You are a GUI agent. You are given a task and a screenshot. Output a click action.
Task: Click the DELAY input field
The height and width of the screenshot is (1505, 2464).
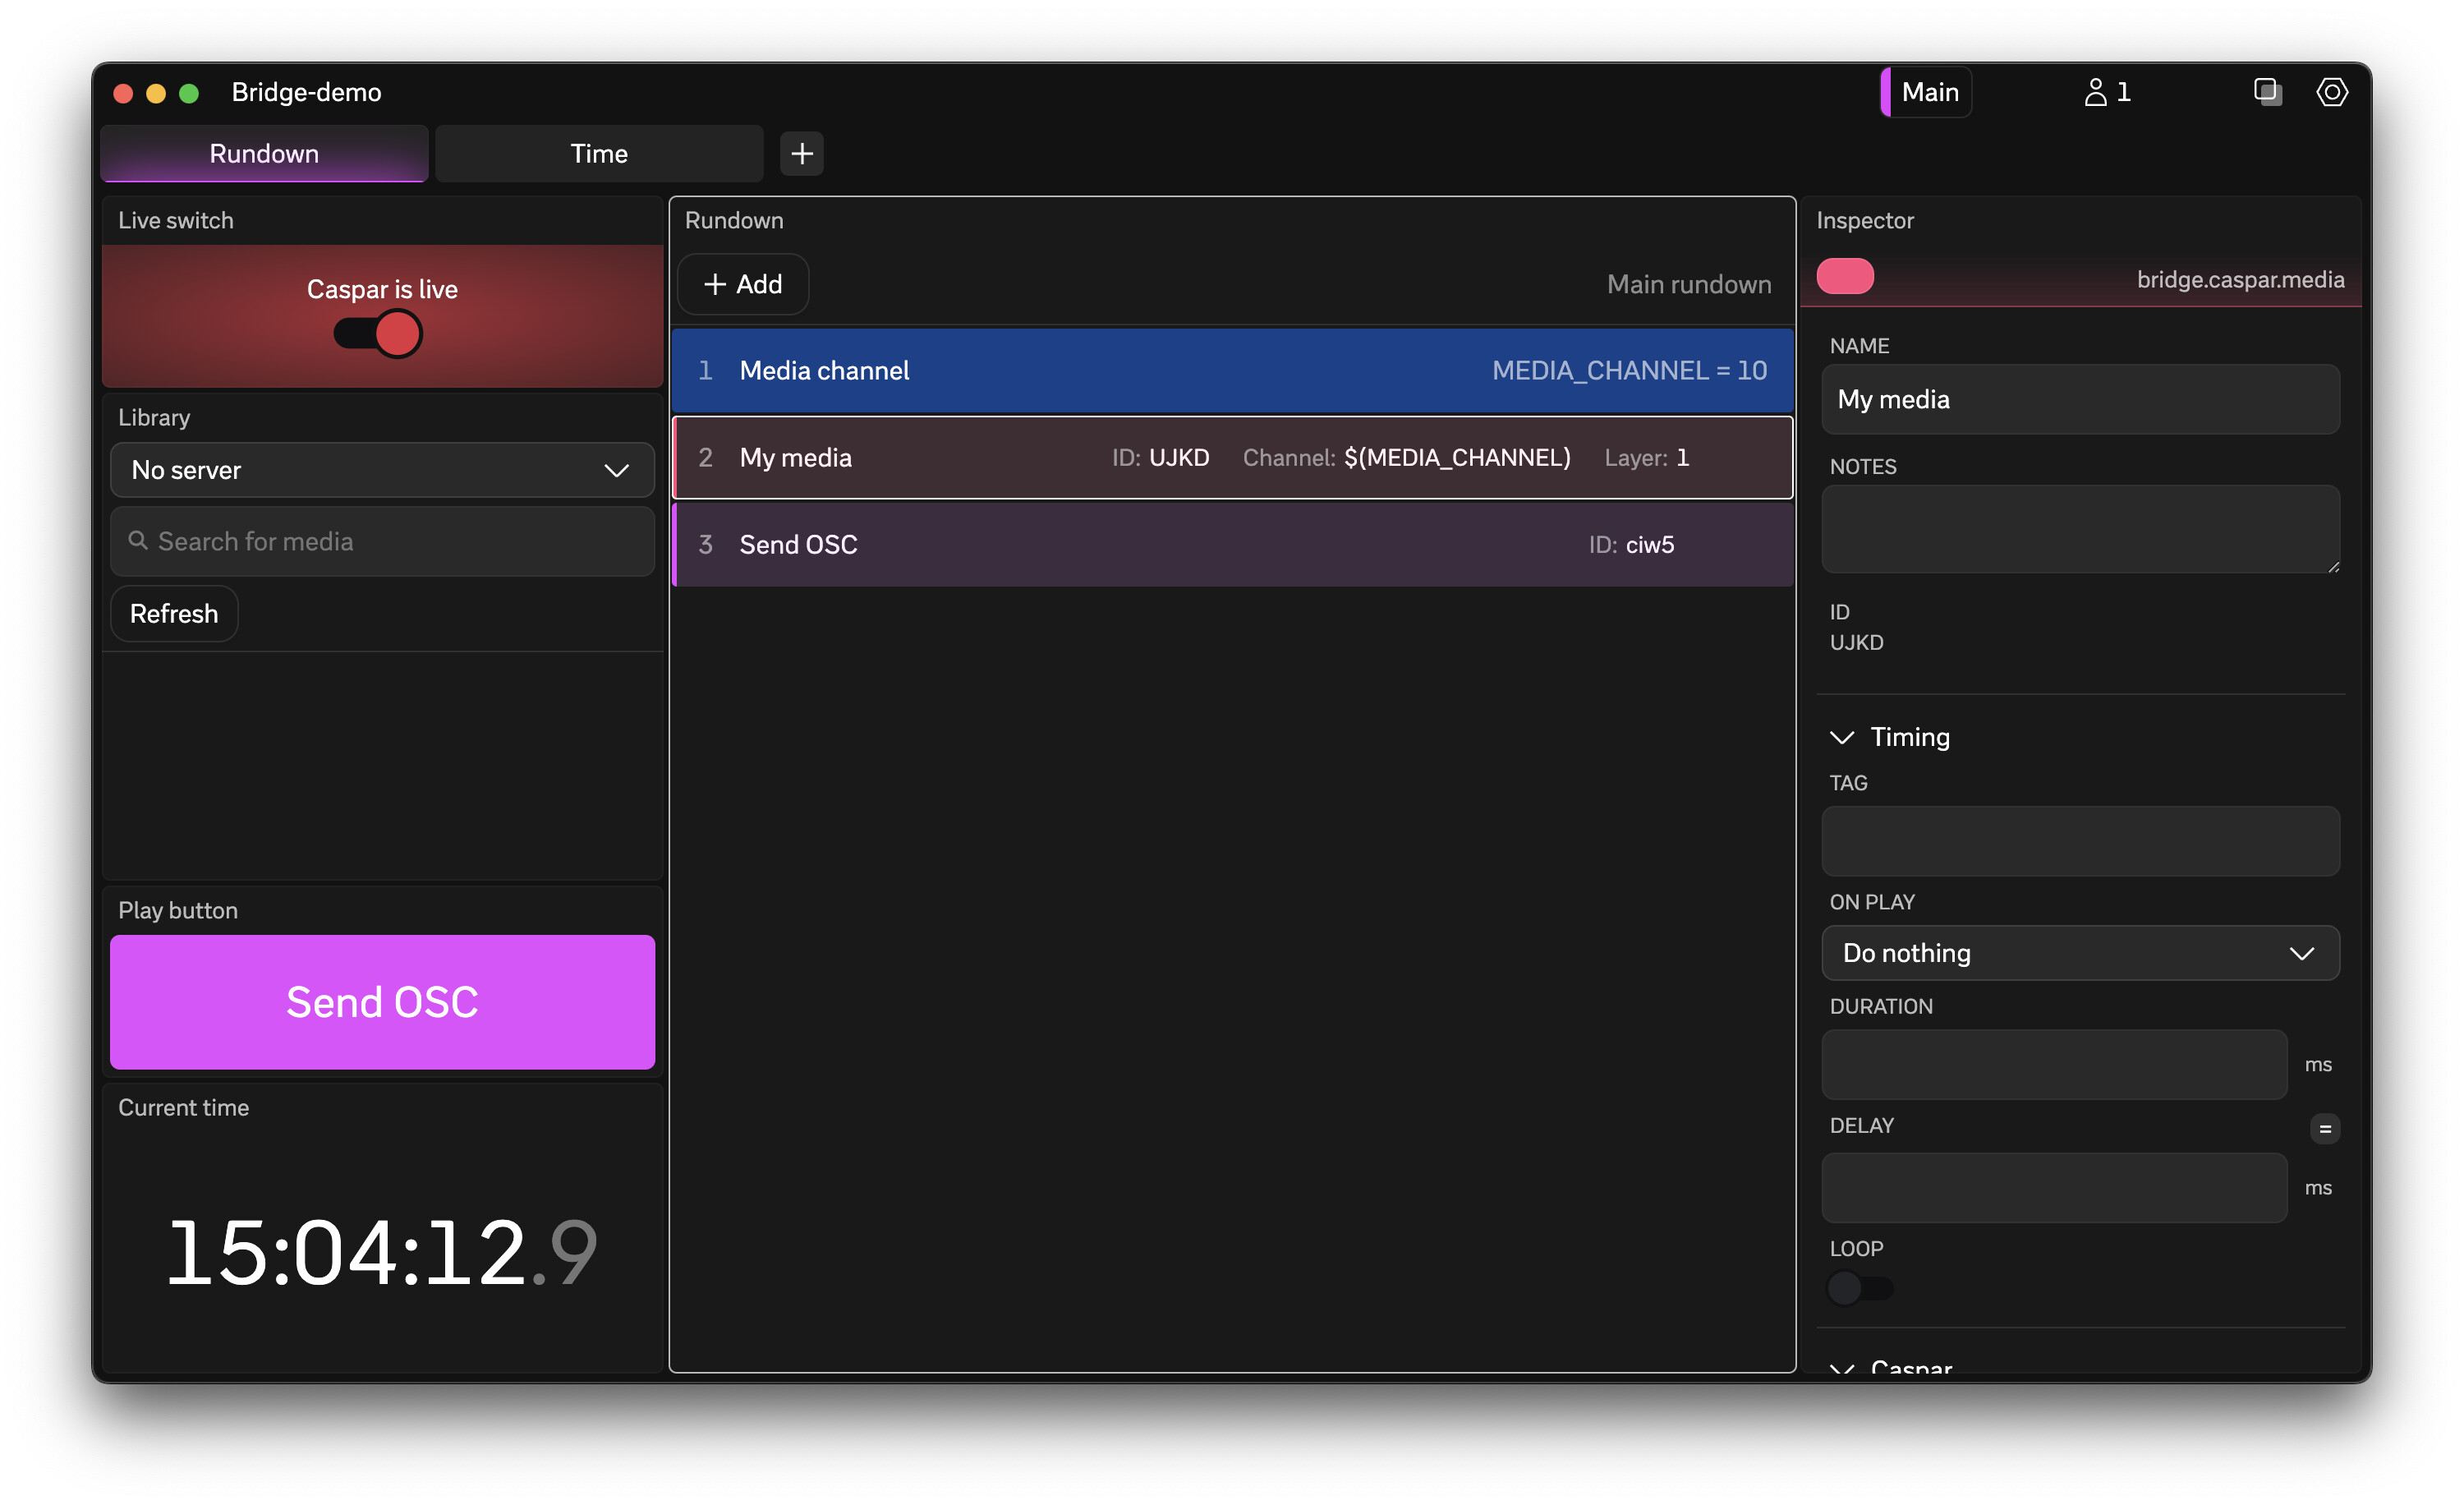2053,1187
